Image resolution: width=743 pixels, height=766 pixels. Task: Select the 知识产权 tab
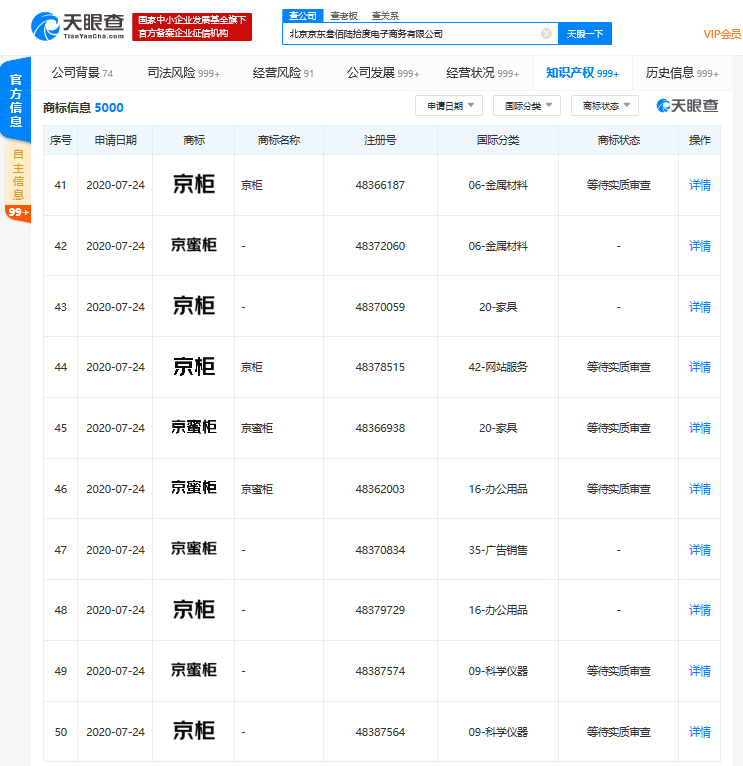[582, 73]
